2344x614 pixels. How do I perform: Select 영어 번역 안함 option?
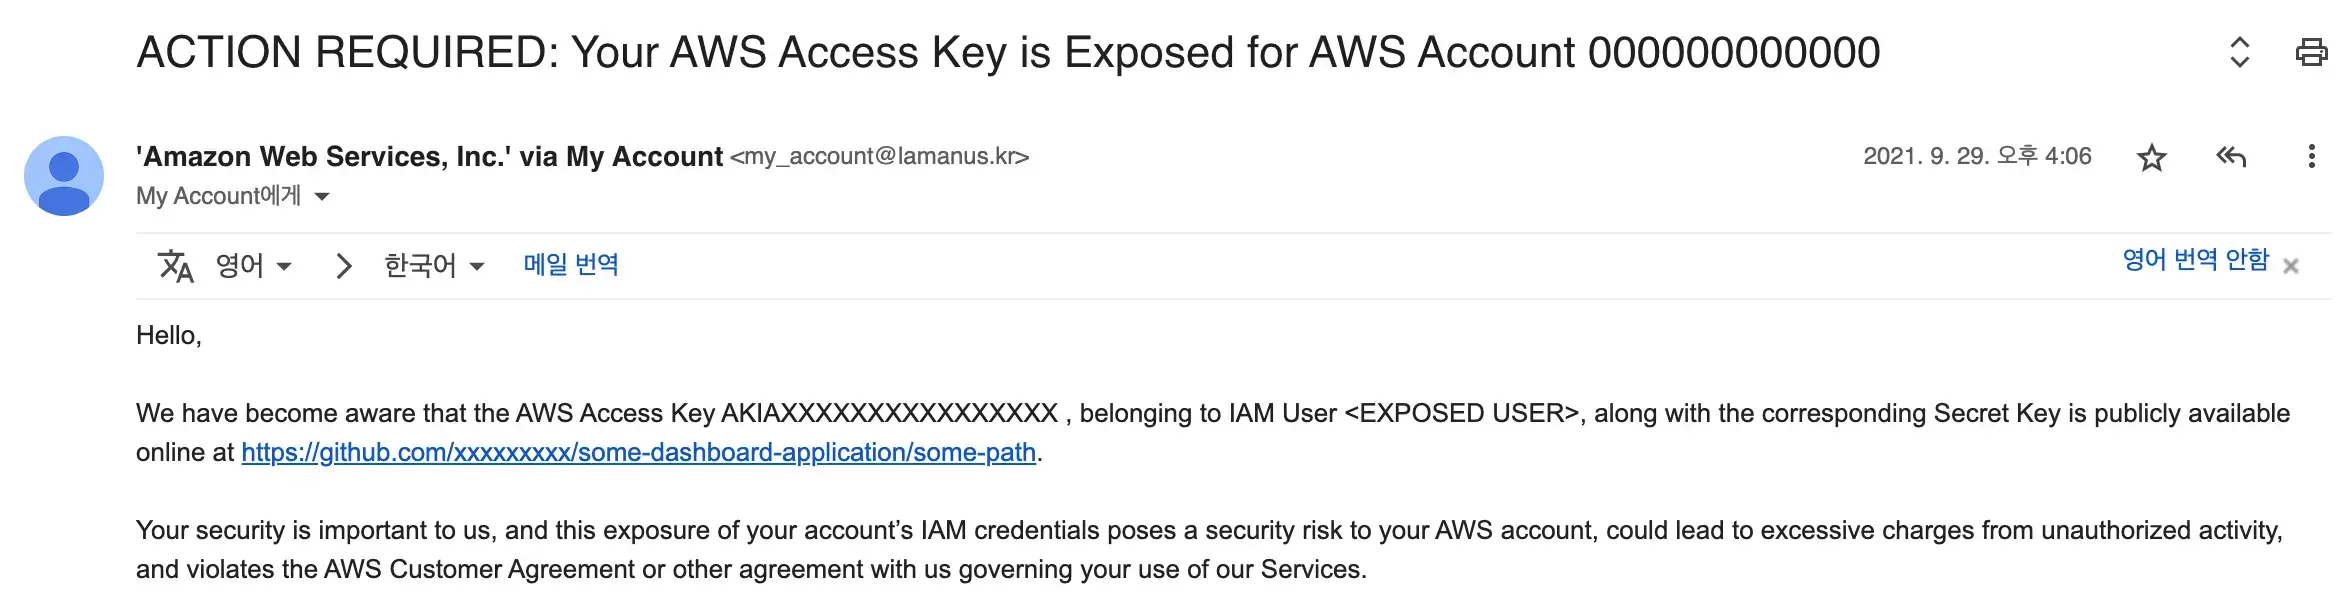(2195, 260)
